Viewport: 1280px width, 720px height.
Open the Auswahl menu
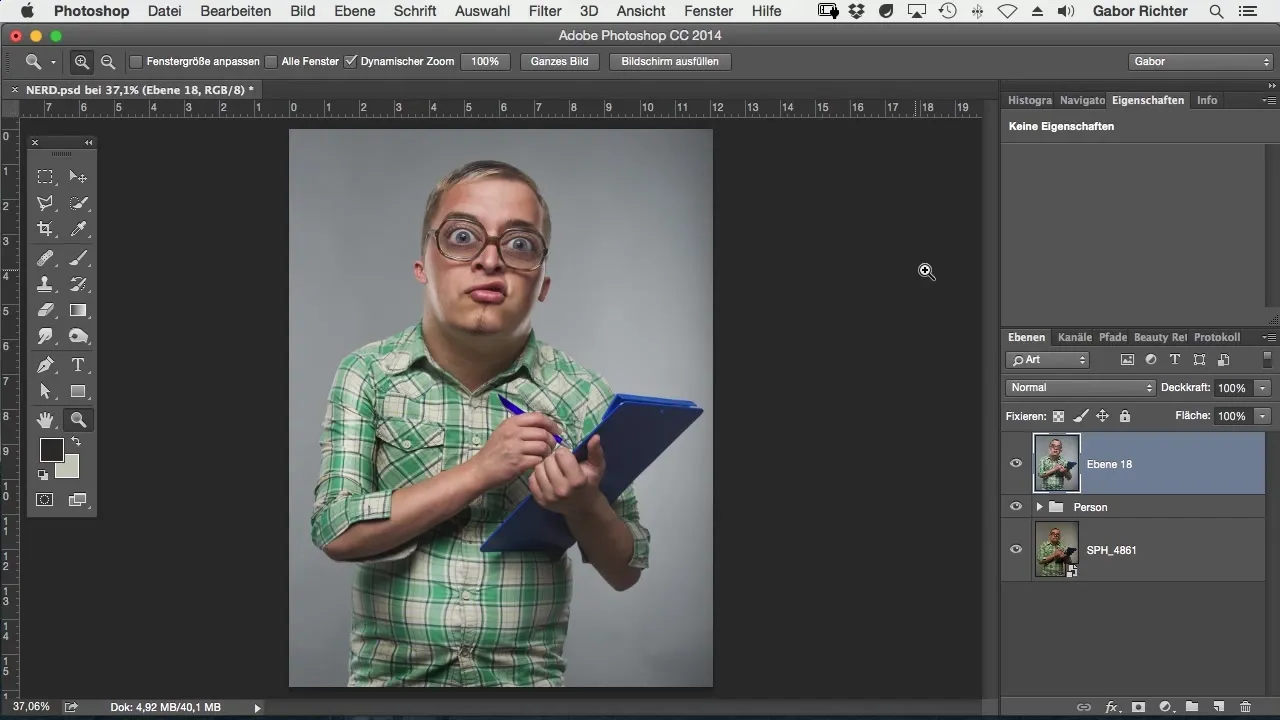[482, 11]
